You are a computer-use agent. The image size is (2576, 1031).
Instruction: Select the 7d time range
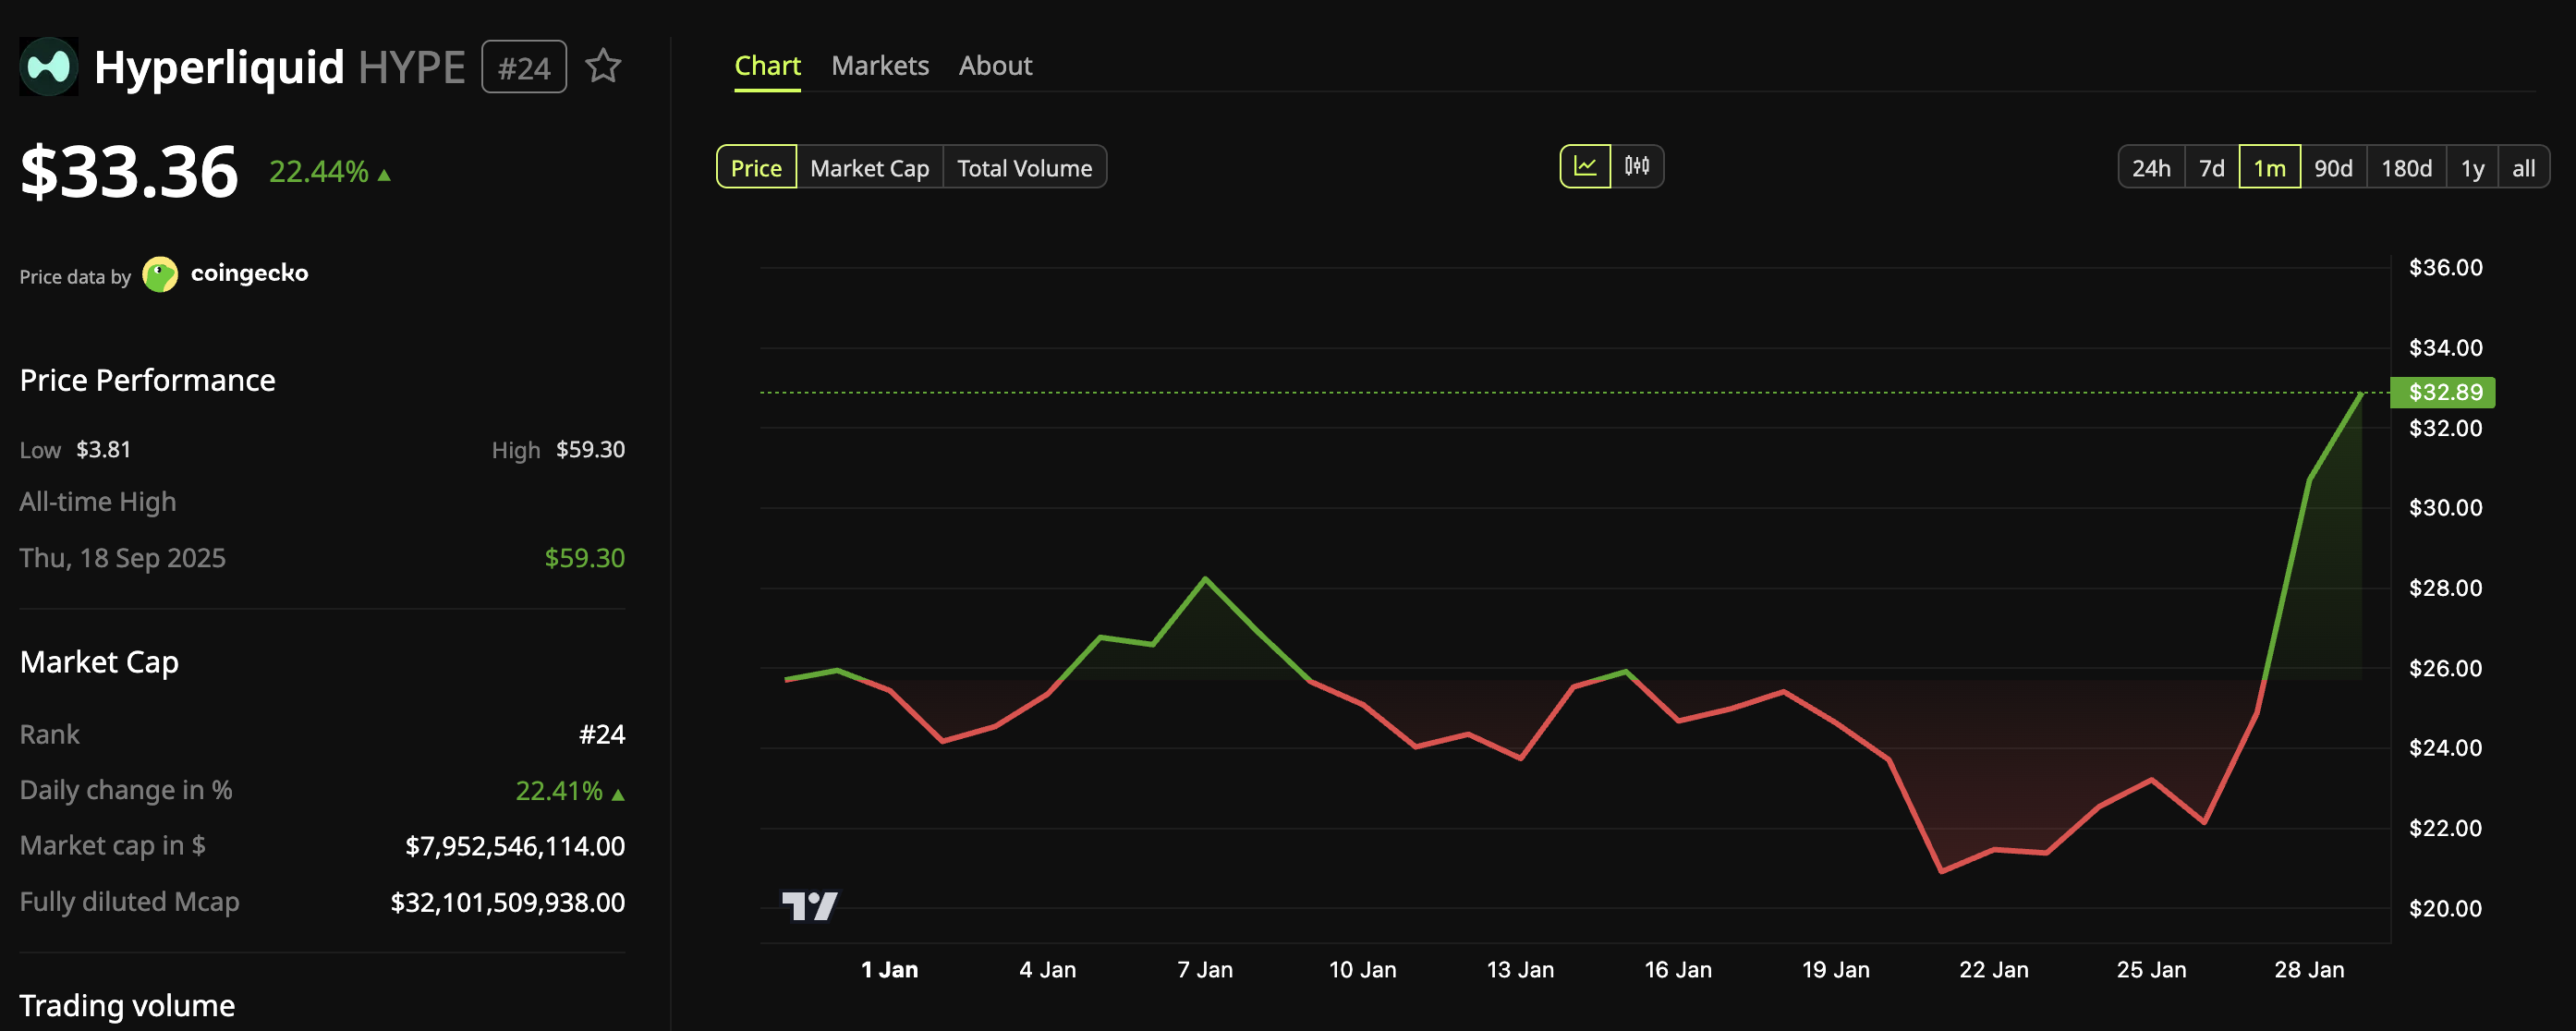pyautogui.click(x=2212, y=167)
